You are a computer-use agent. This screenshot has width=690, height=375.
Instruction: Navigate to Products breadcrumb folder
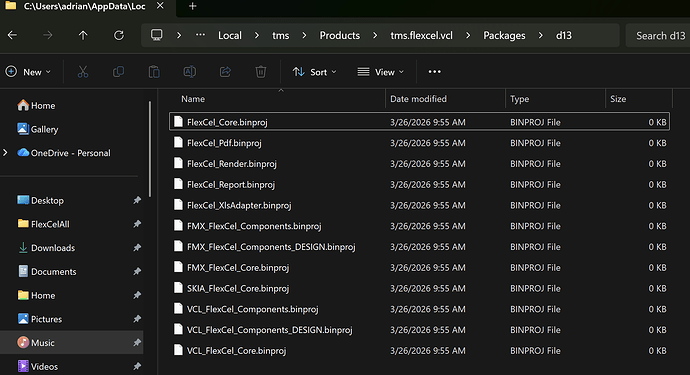click(340, 35)
